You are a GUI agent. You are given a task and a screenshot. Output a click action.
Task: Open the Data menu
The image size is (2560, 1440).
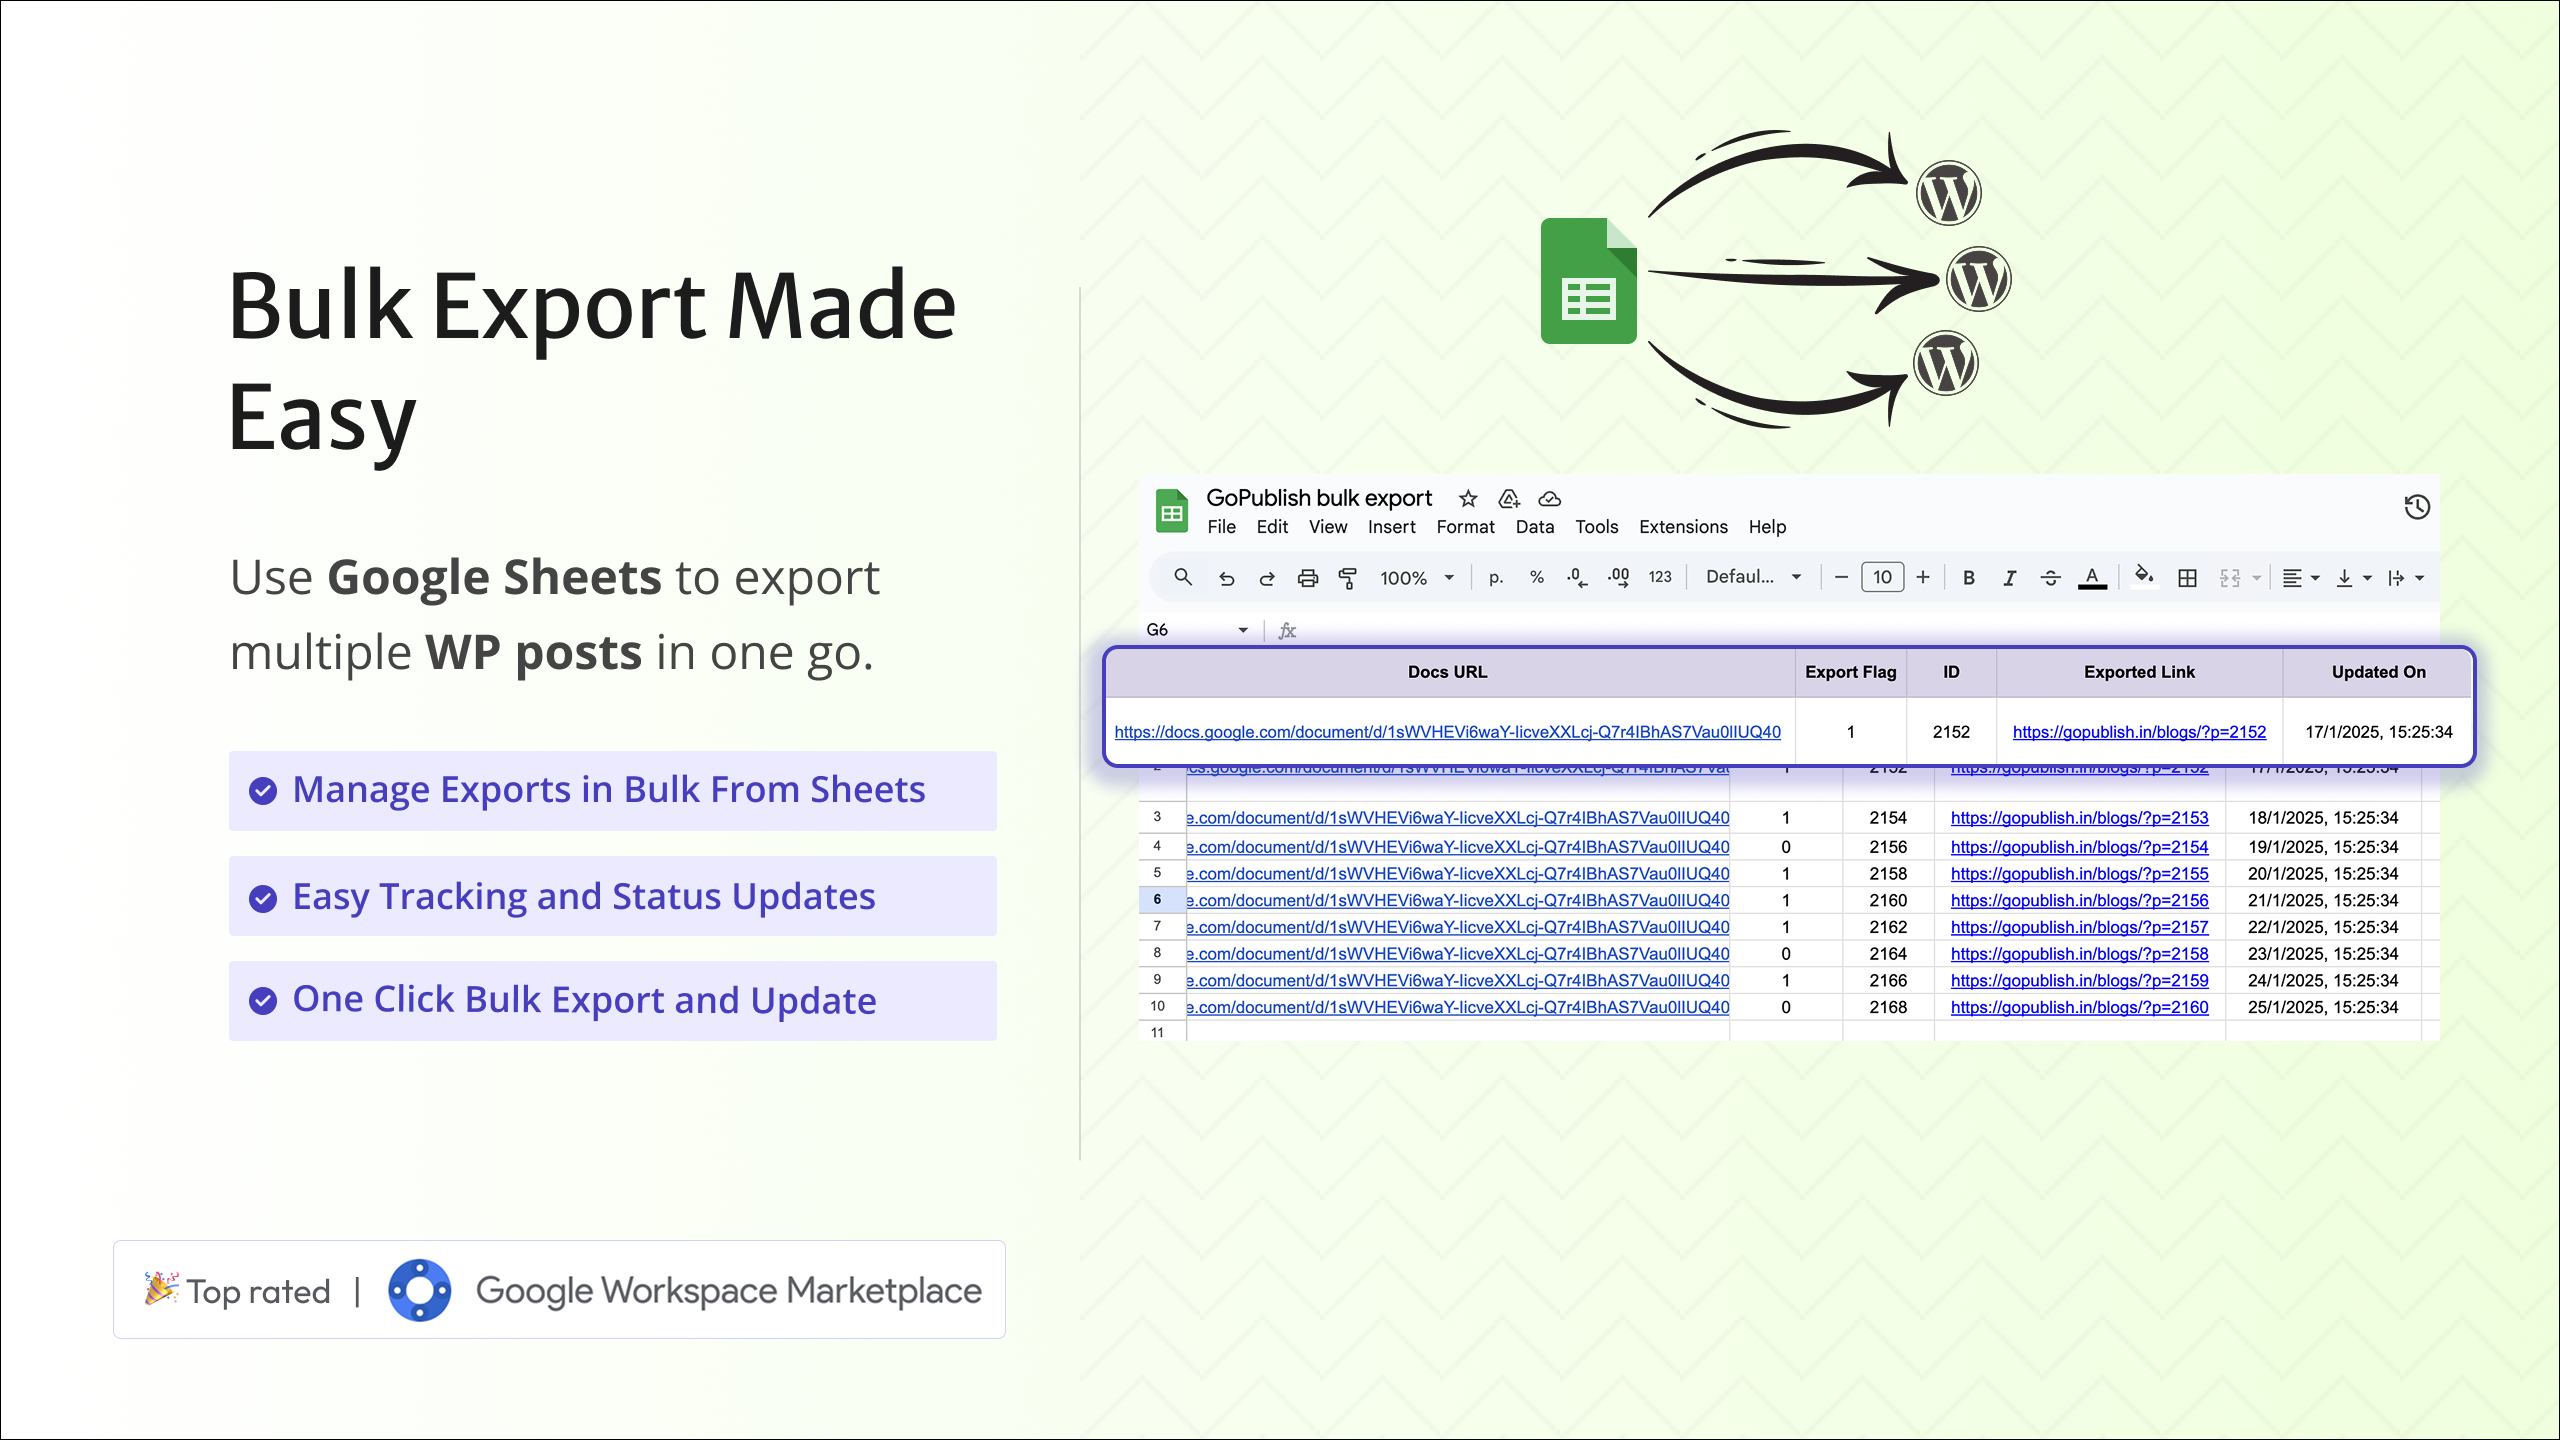[1535, 527]
